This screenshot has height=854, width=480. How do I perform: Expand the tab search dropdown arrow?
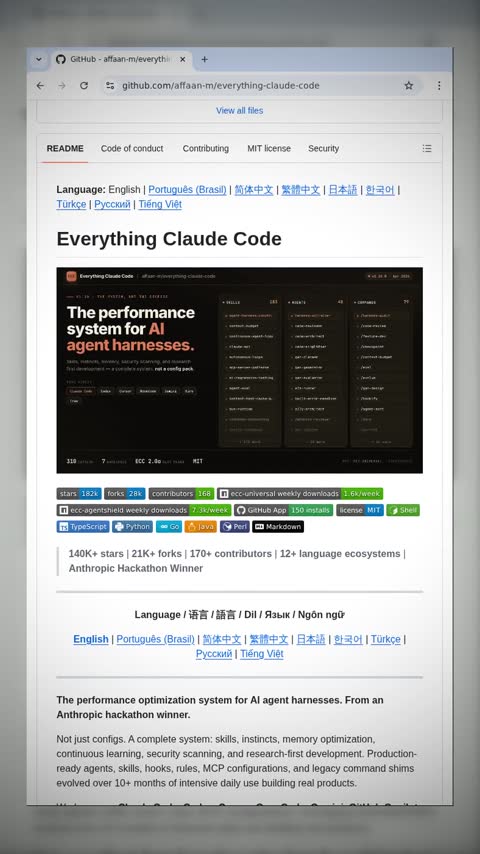click(39, 59)
